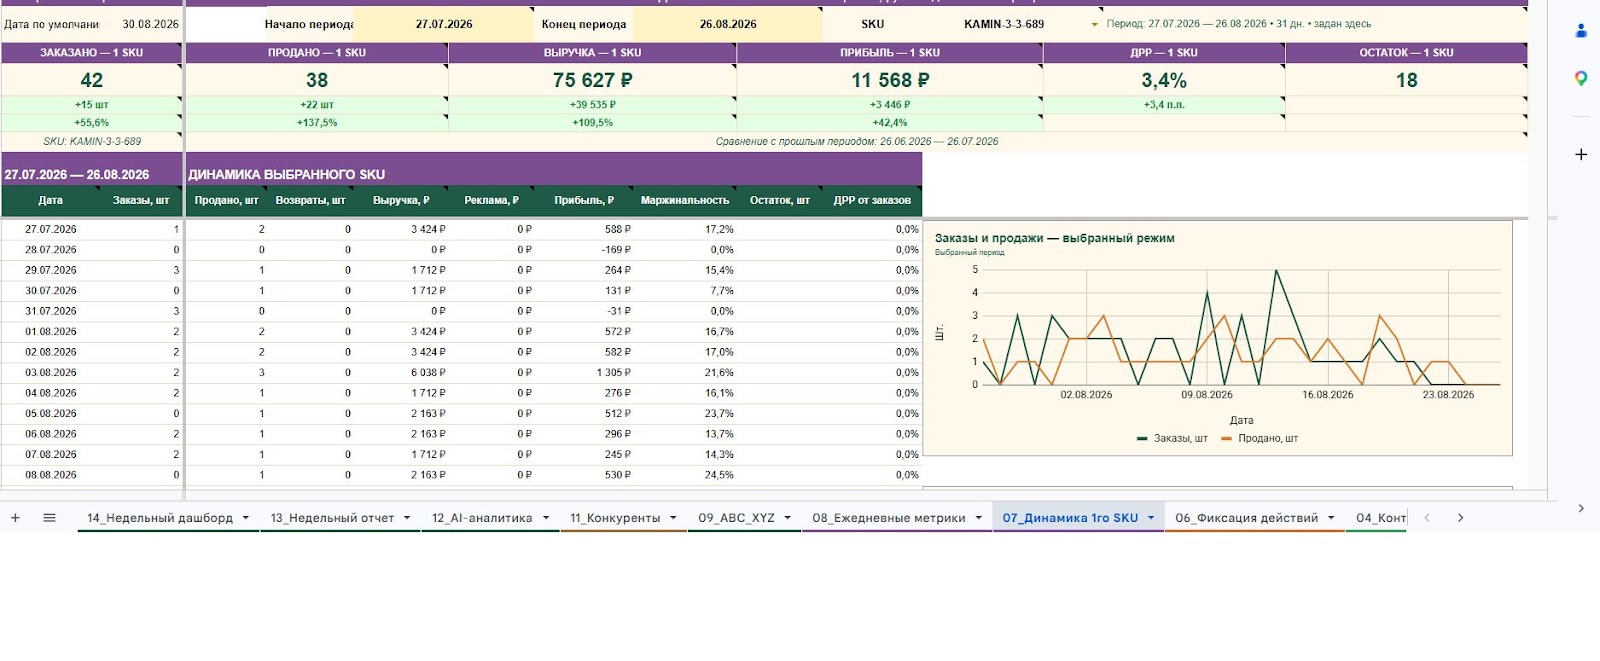The width and height of the screenshot is (1600, 661).
Task: Select the +137,5% sold change cell
Action: [317, 122]
